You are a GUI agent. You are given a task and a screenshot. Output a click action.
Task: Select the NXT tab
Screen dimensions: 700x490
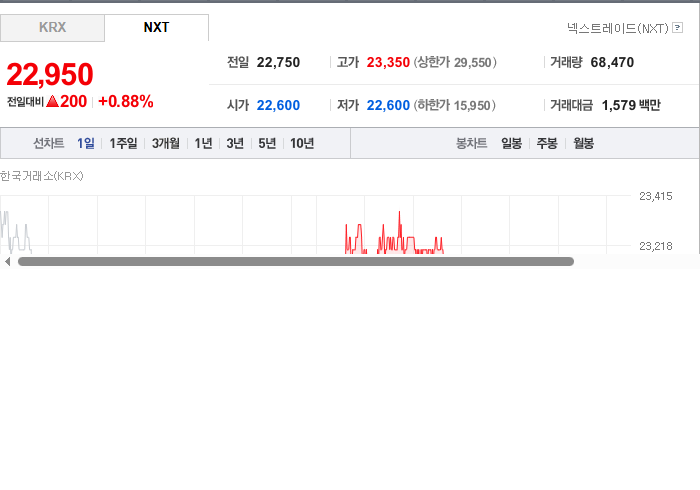point(156,28)
